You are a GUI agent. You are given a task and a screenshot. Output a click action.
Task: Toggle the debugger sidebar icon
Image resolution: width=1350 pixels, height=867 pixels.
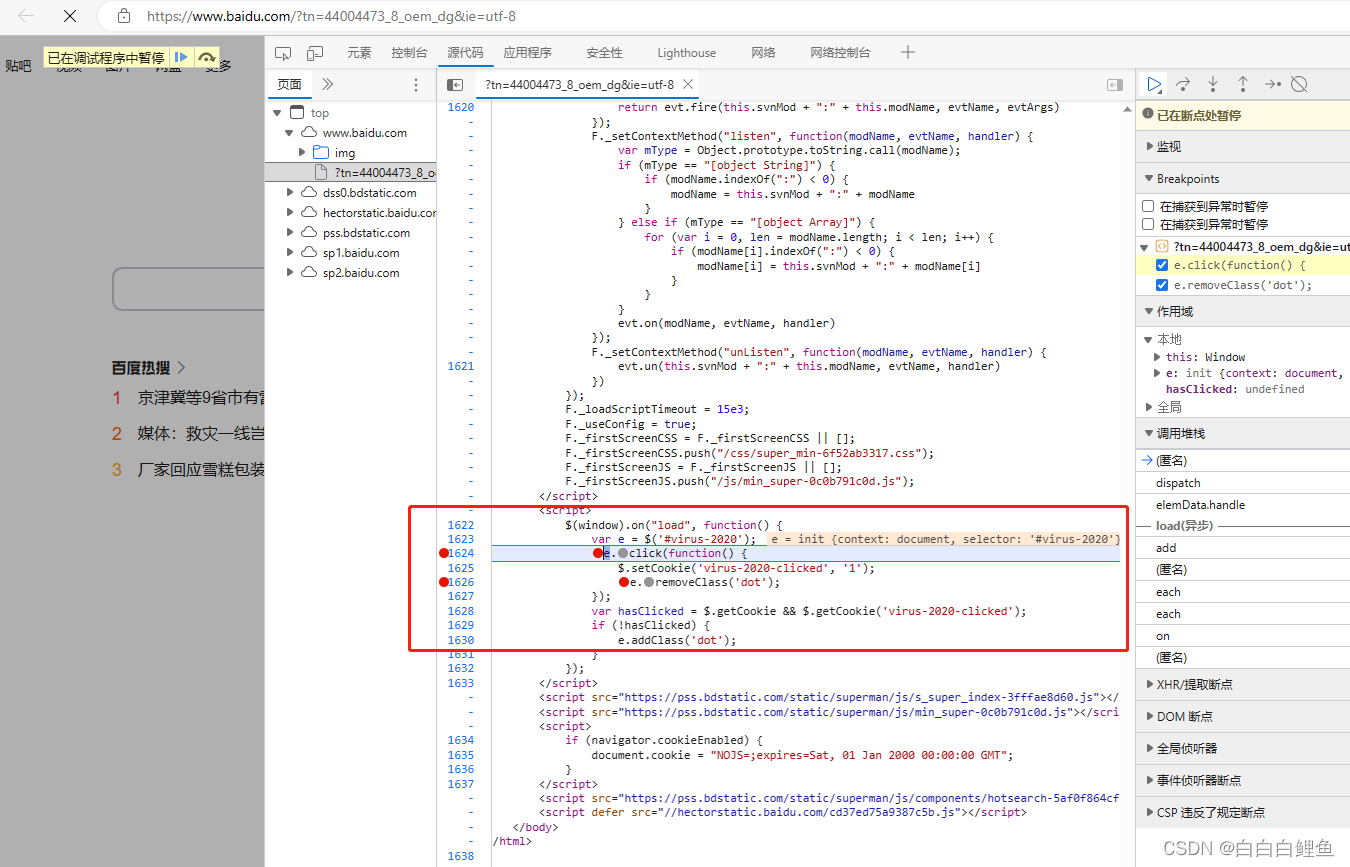1115,85
